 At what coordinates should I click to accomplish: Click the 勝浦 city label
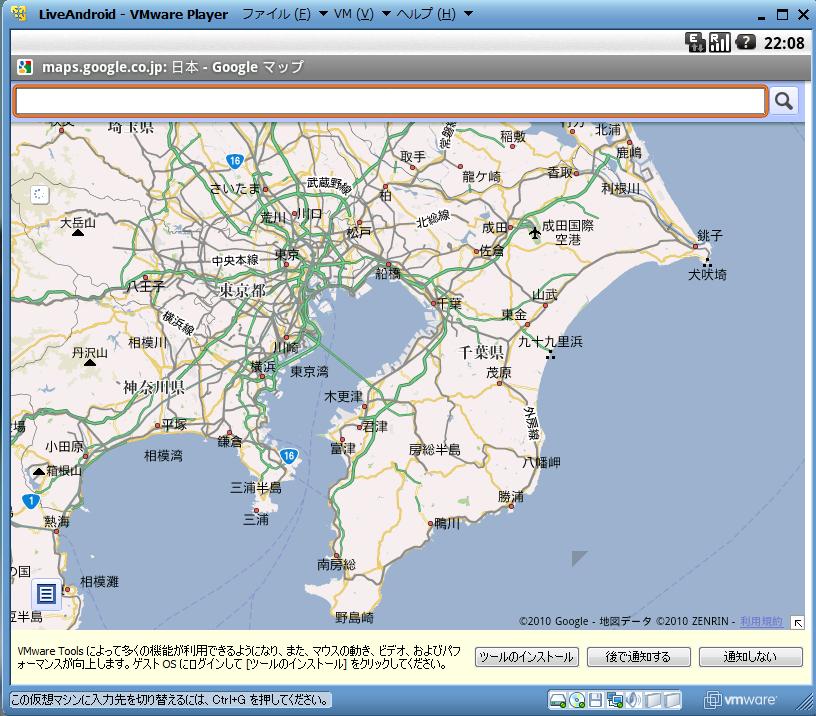tap(511, 496)
